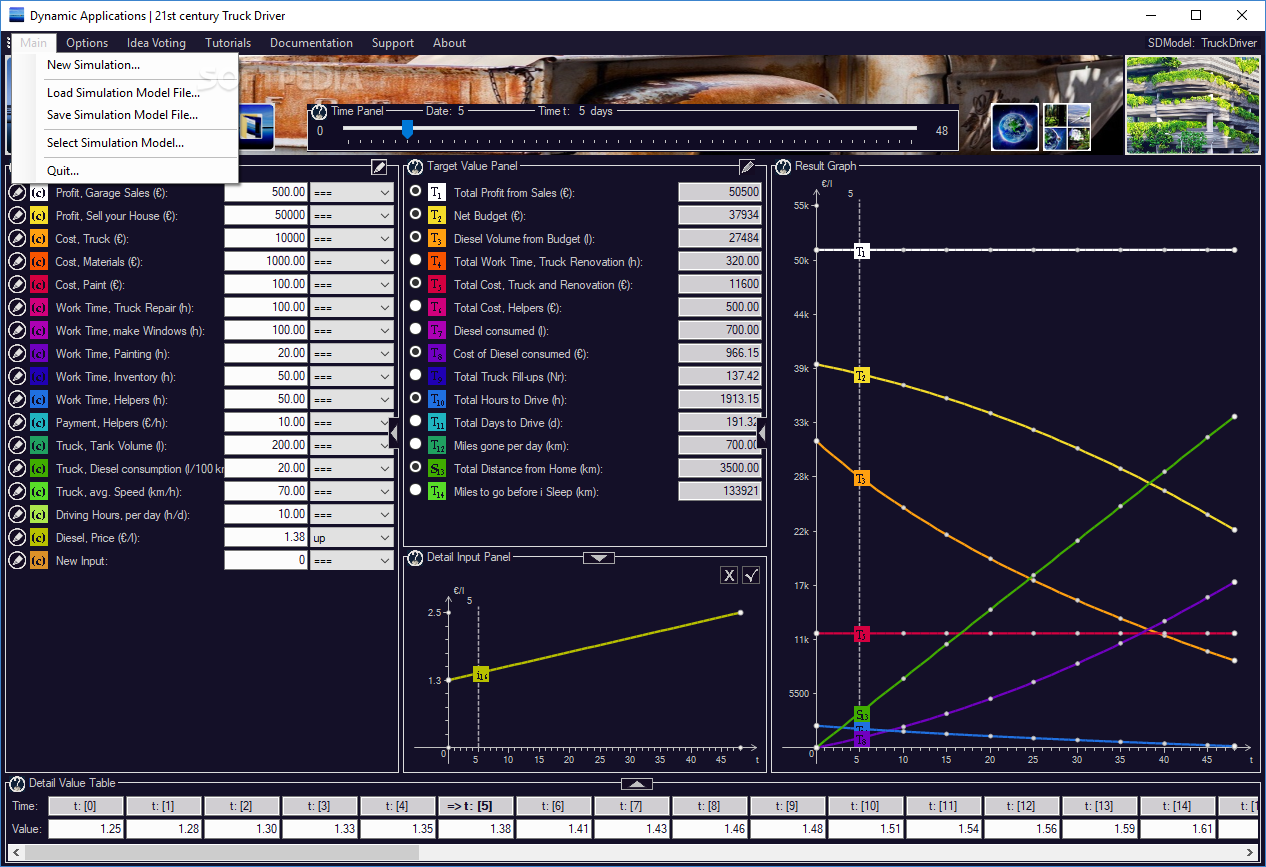Viewport: 1266px width, 867px height.
Task: Click the (c) icon of Profit, Sell your House
Action: (x=39, y=215)
